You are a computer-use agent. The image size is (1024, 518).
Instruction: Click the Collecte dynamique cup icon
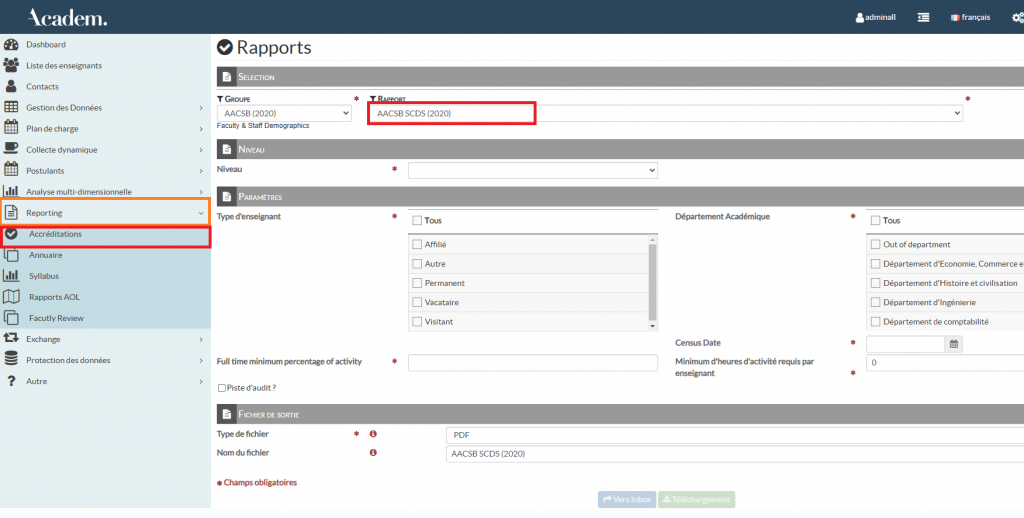11,150
